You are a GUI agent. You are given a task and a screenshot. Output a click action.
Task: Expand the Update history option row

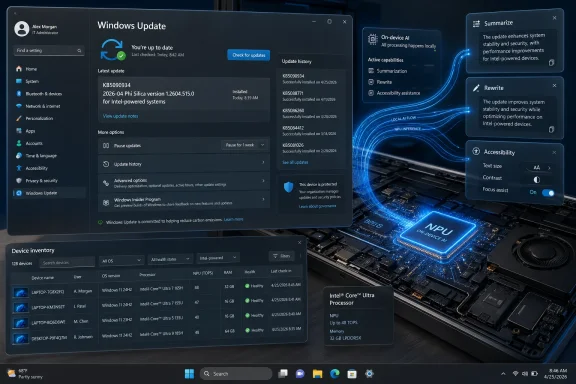(x=184, y=164)
